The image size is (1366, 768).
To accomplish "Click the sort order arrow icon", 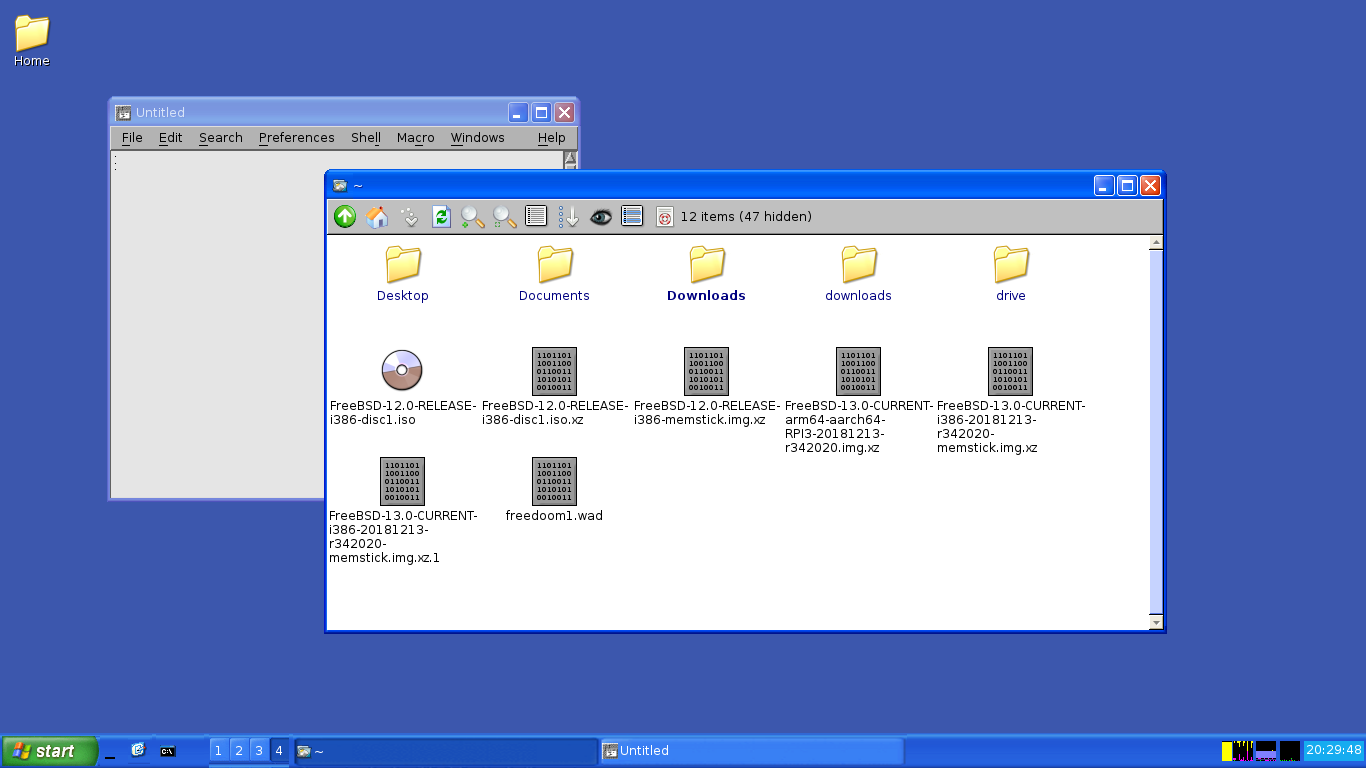I will click(568, 216).
